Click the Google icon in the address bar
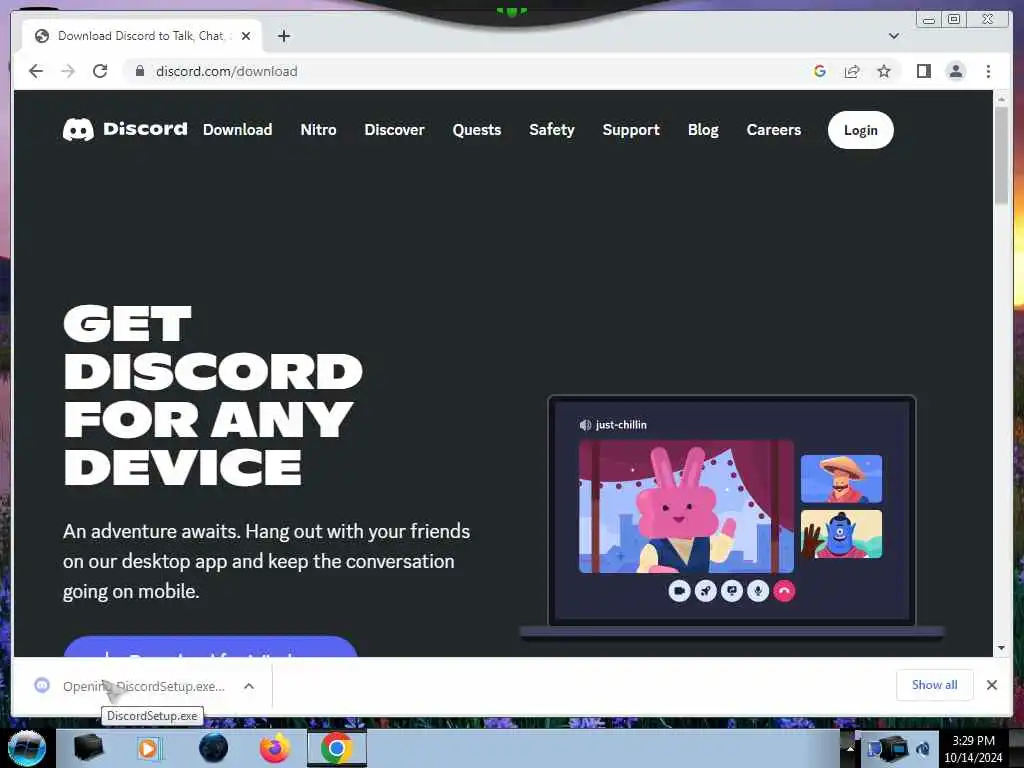This screenshot has width=1024, height=768. click(x=820, y=71)
